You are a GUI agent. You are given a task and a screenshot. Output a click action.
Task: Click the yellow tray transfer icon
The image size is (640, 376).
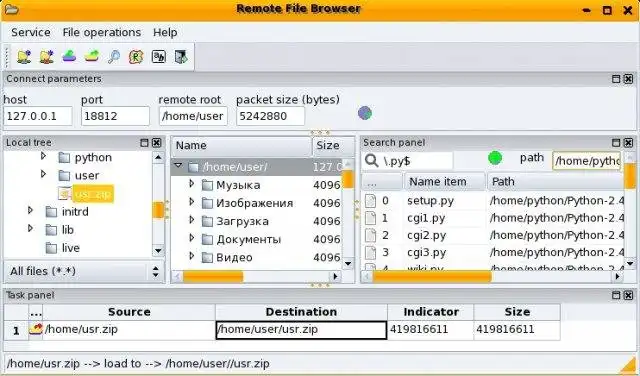tap(91, 57)
